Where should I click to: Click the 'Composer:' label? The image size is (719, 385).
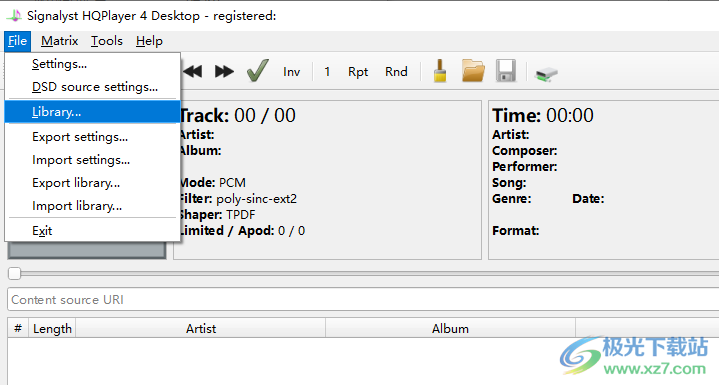coord(525,151)
